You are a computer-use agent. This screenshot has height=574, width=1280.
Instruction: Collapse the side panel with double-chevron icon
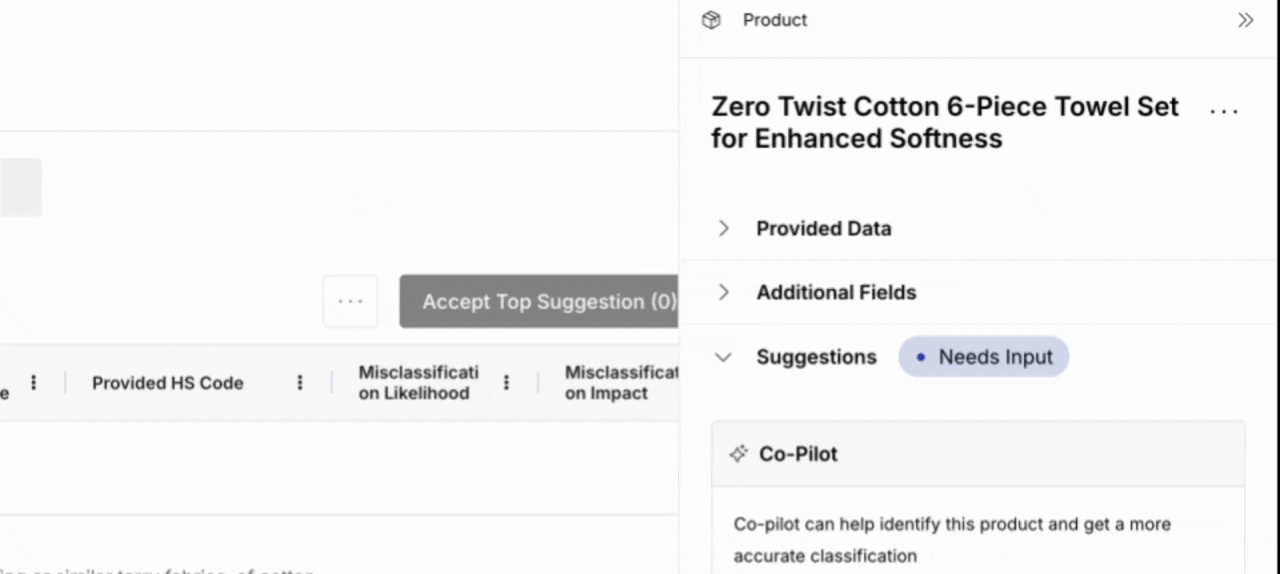1245,20
